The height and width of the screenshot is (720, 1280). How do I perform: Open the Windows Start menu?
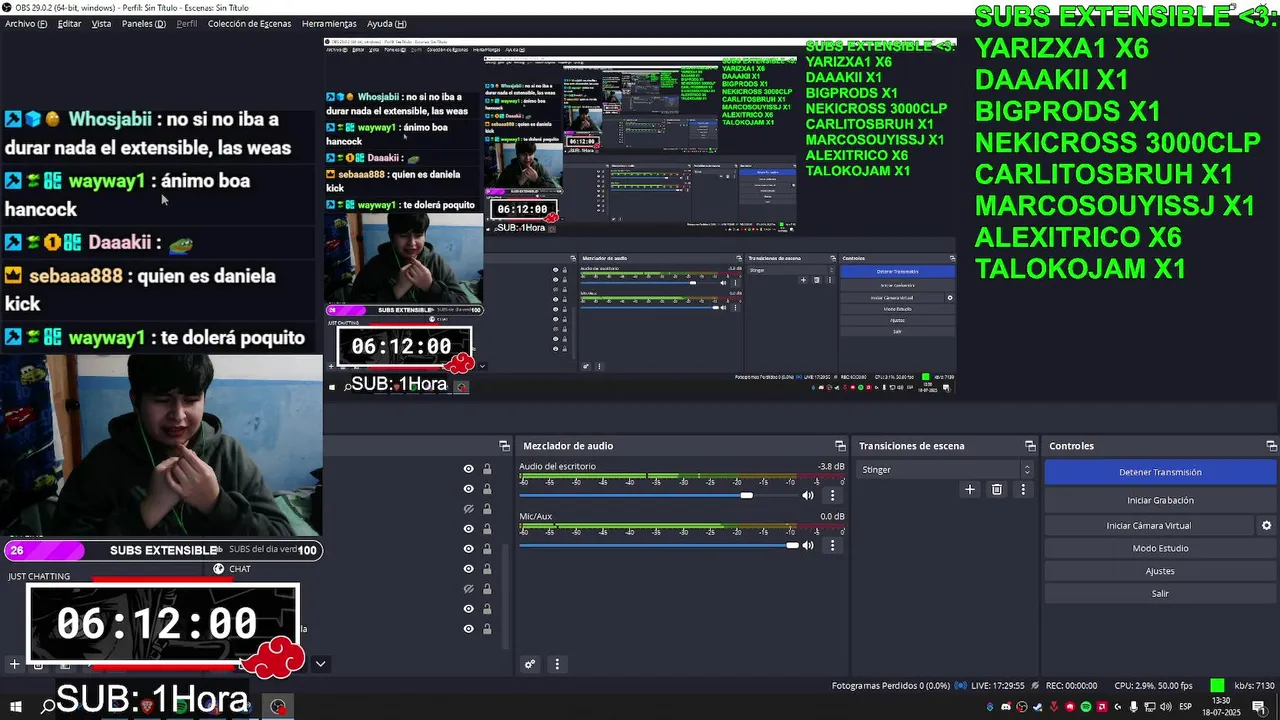(x=16, y=706)
